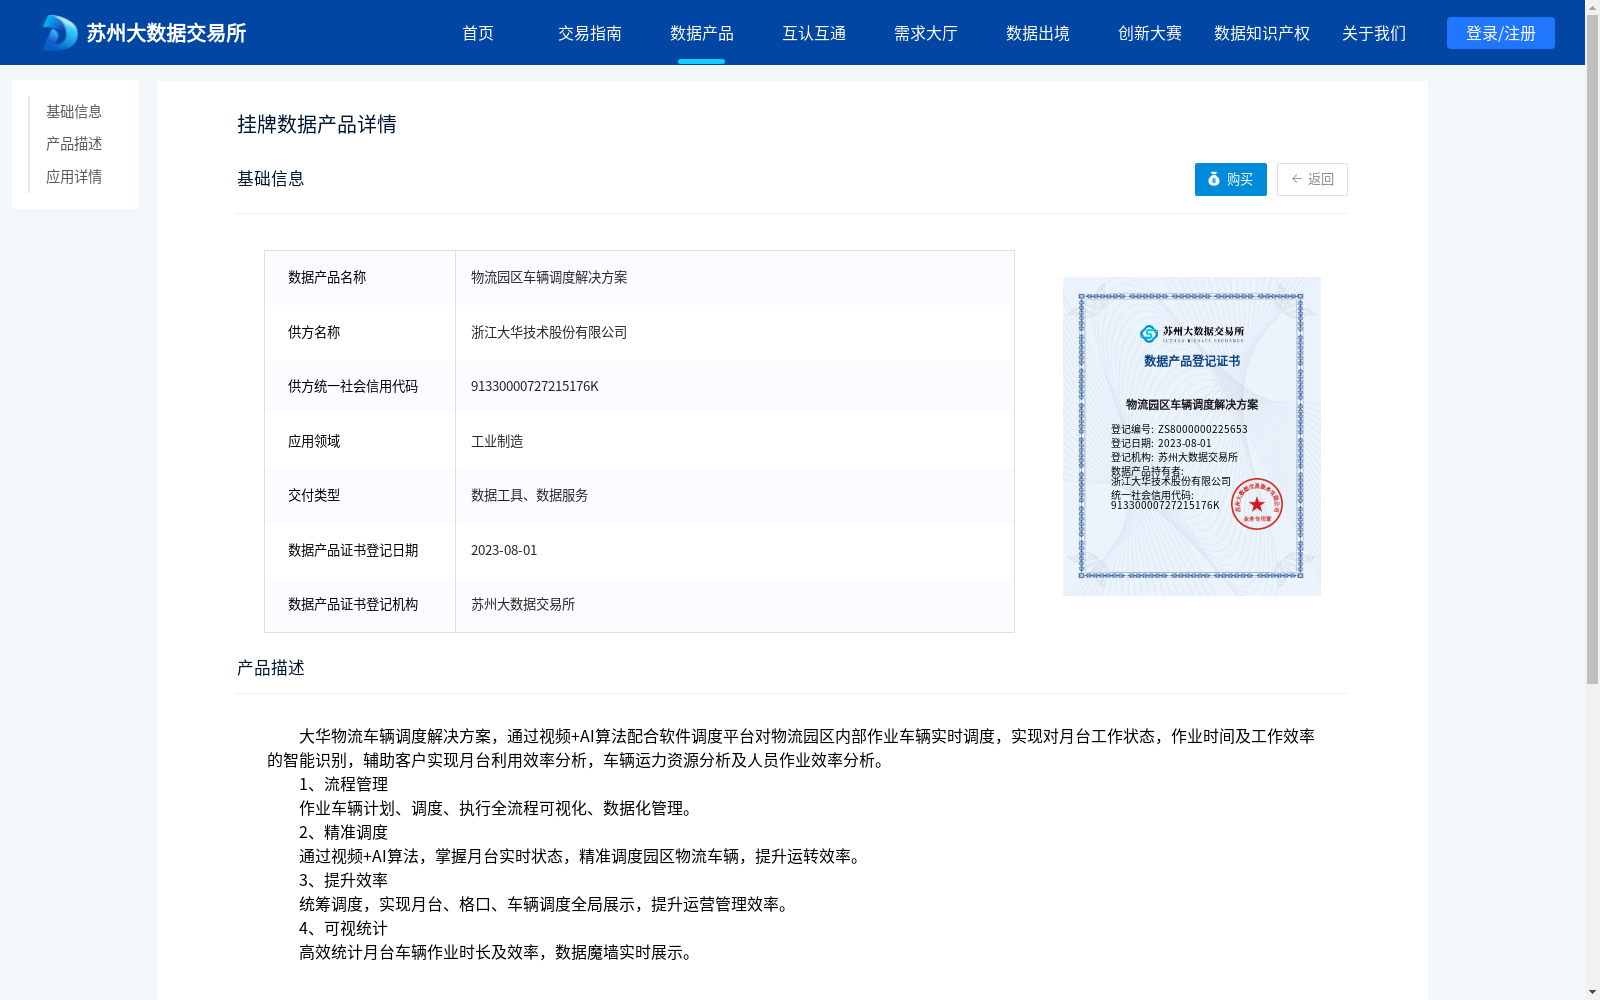
Task: Open the data product registration certificate image
Action: [1192, 436]
